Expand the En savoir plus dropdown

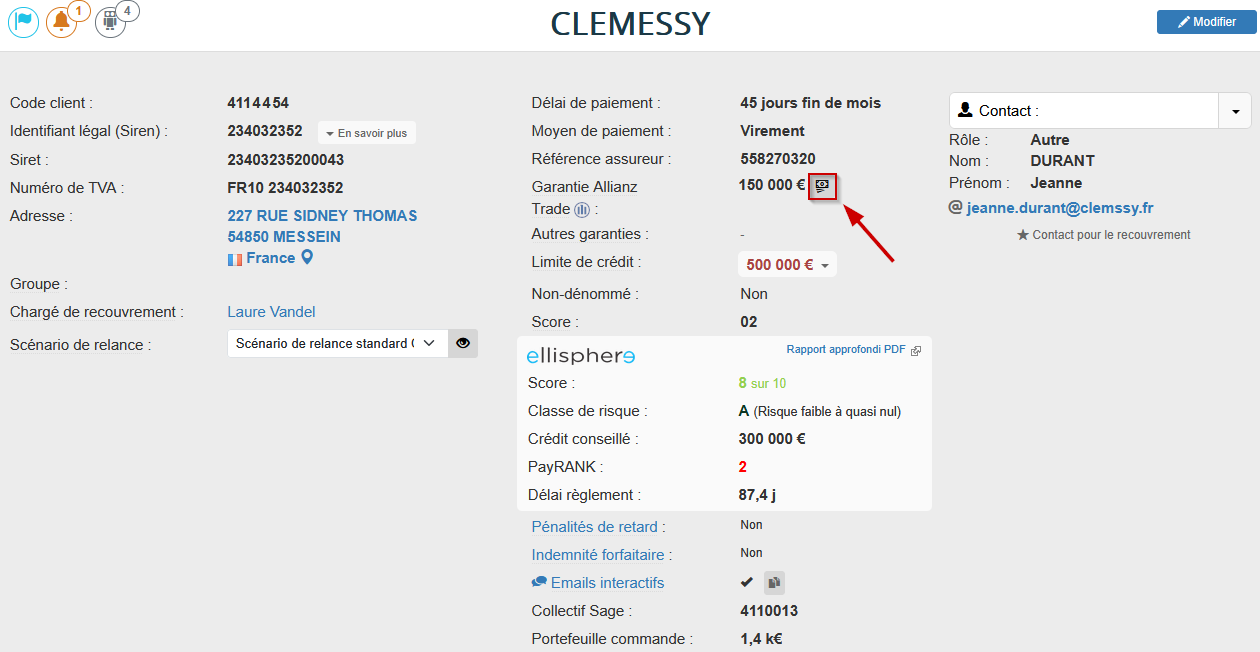pos(366,133)
